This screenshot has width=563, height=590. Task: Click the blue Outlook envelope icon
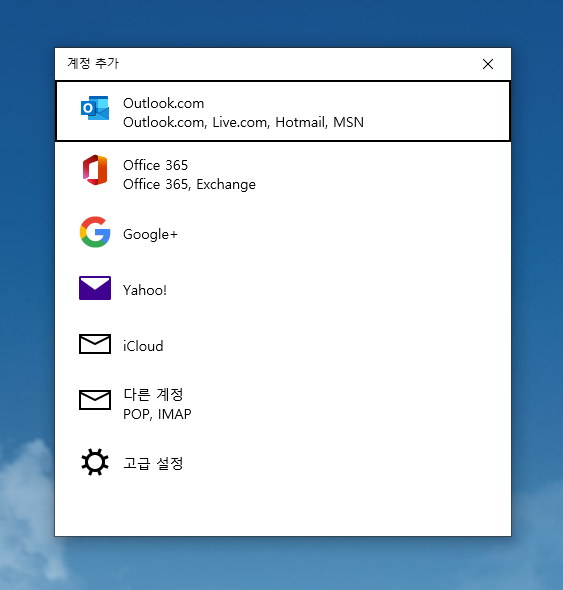tap(95, 108)
